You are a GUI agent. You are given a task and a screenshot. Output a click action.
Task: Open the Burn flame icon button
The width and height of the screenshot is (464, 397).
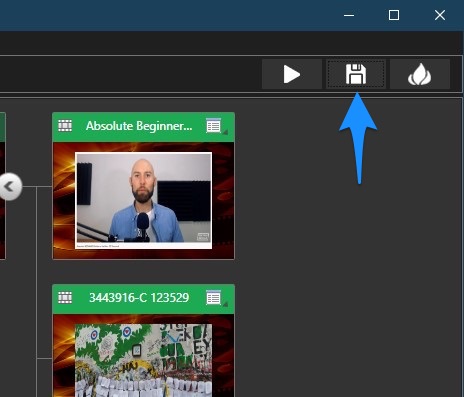pos(420,74)
